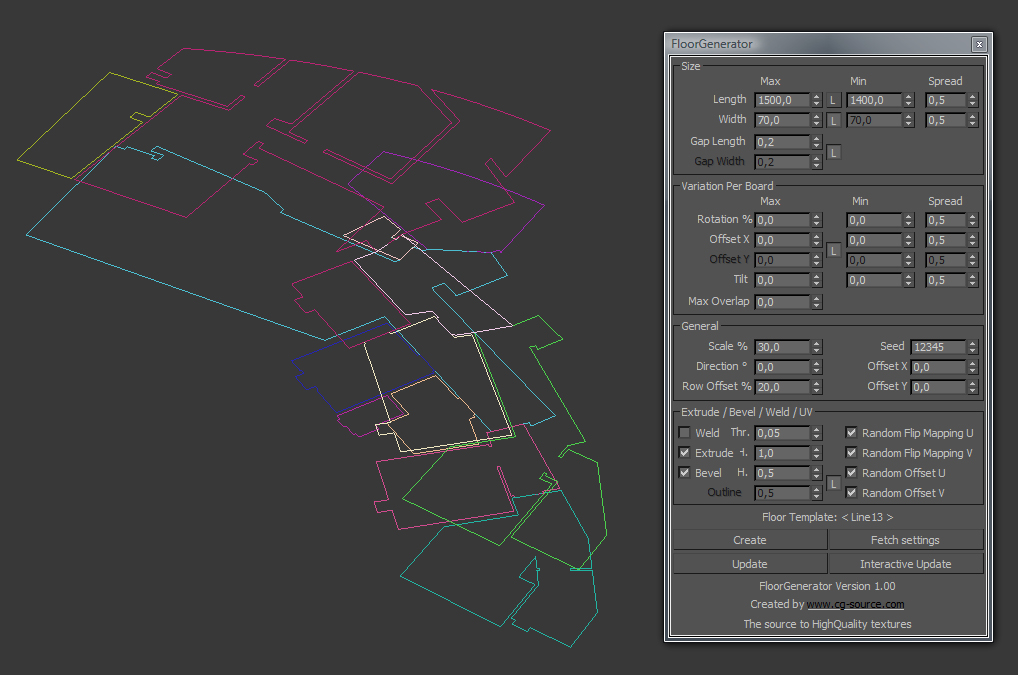Viewport: 1018px width, 675px height.
Task: Open the www.cg-source.com link
Action: pos(855,604)
